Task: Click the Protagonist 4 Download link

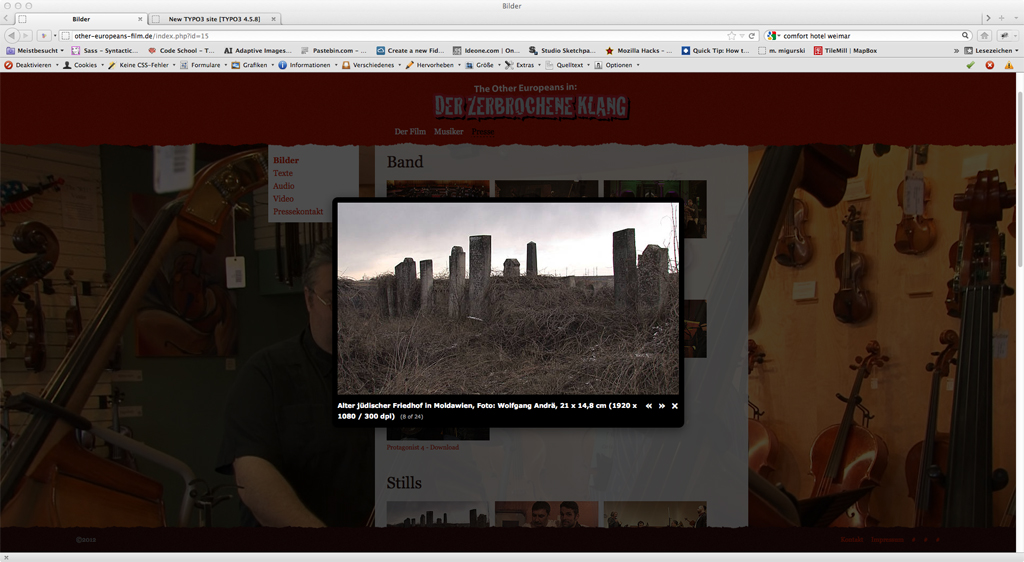Action: 423,447
